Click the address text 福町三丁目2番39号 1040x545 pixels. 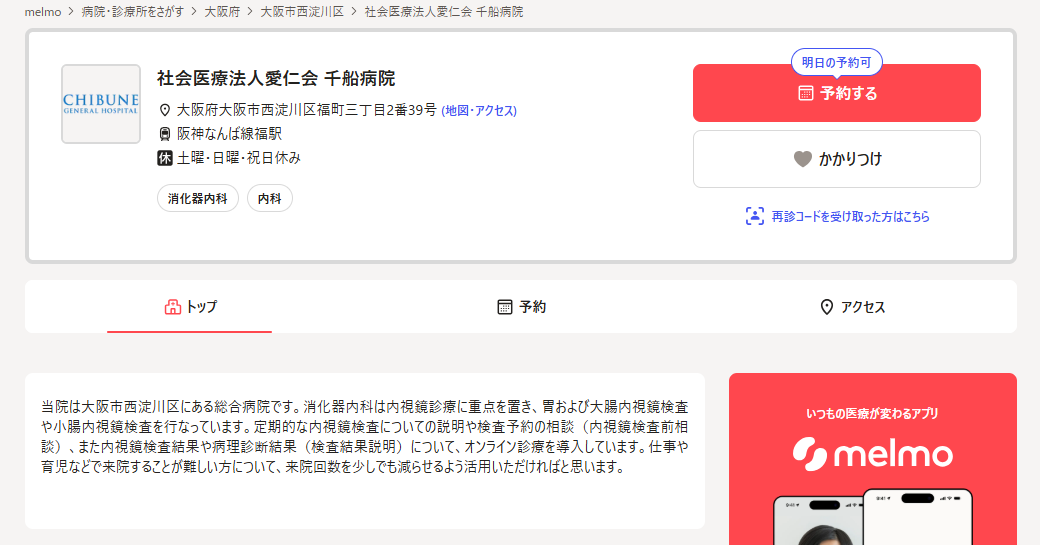[377, 110]
